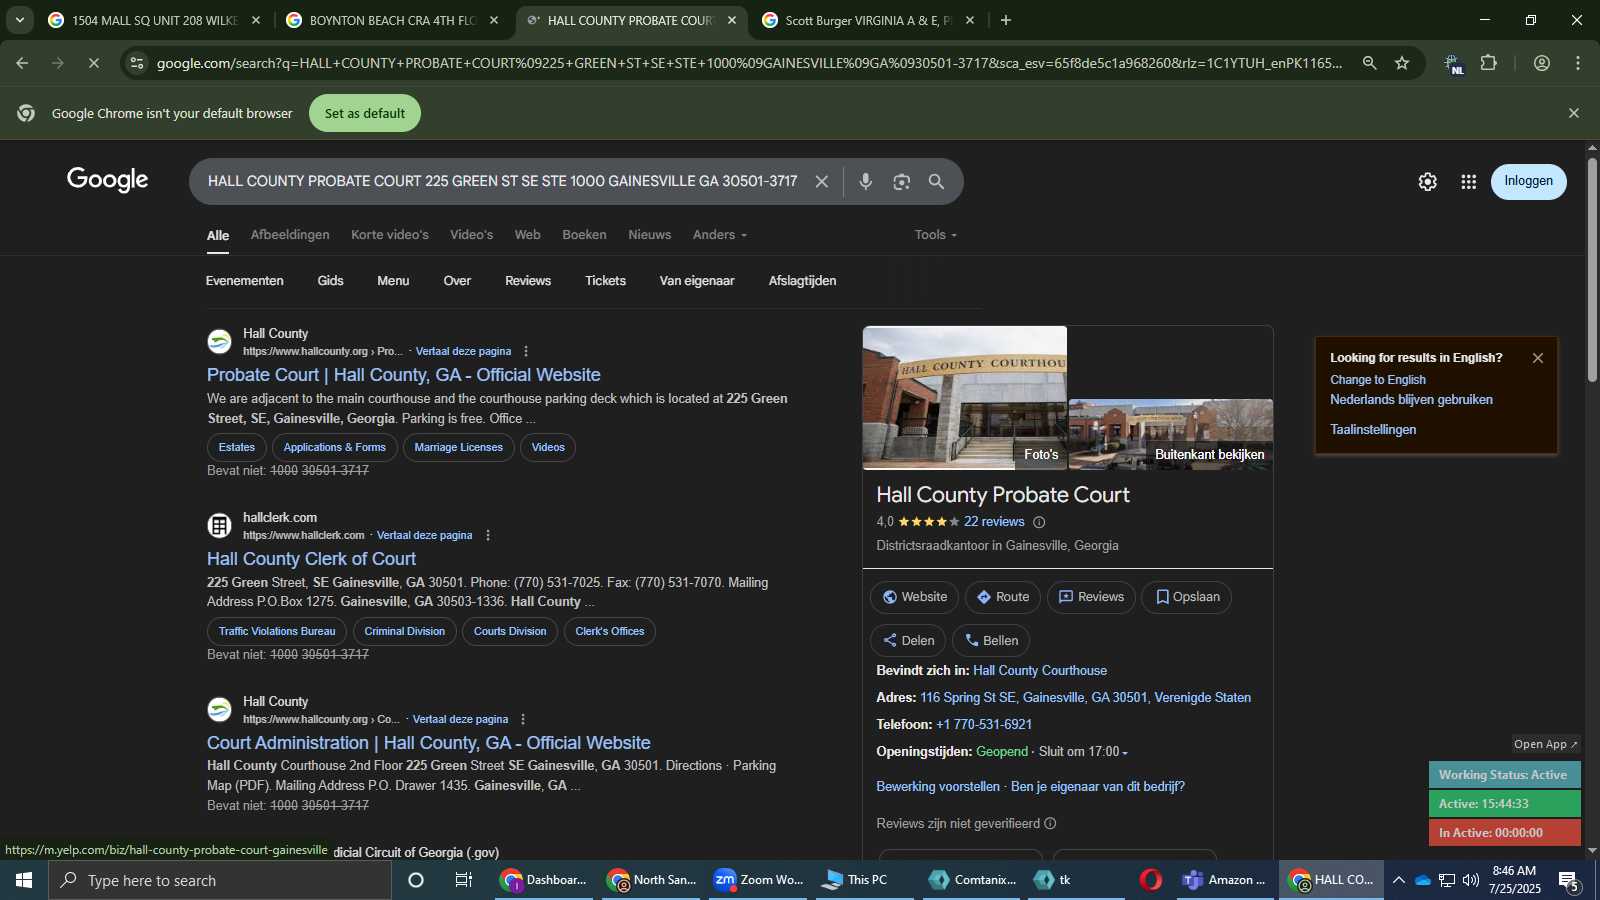Click the Windows taskbar search box

coord(220,880)
